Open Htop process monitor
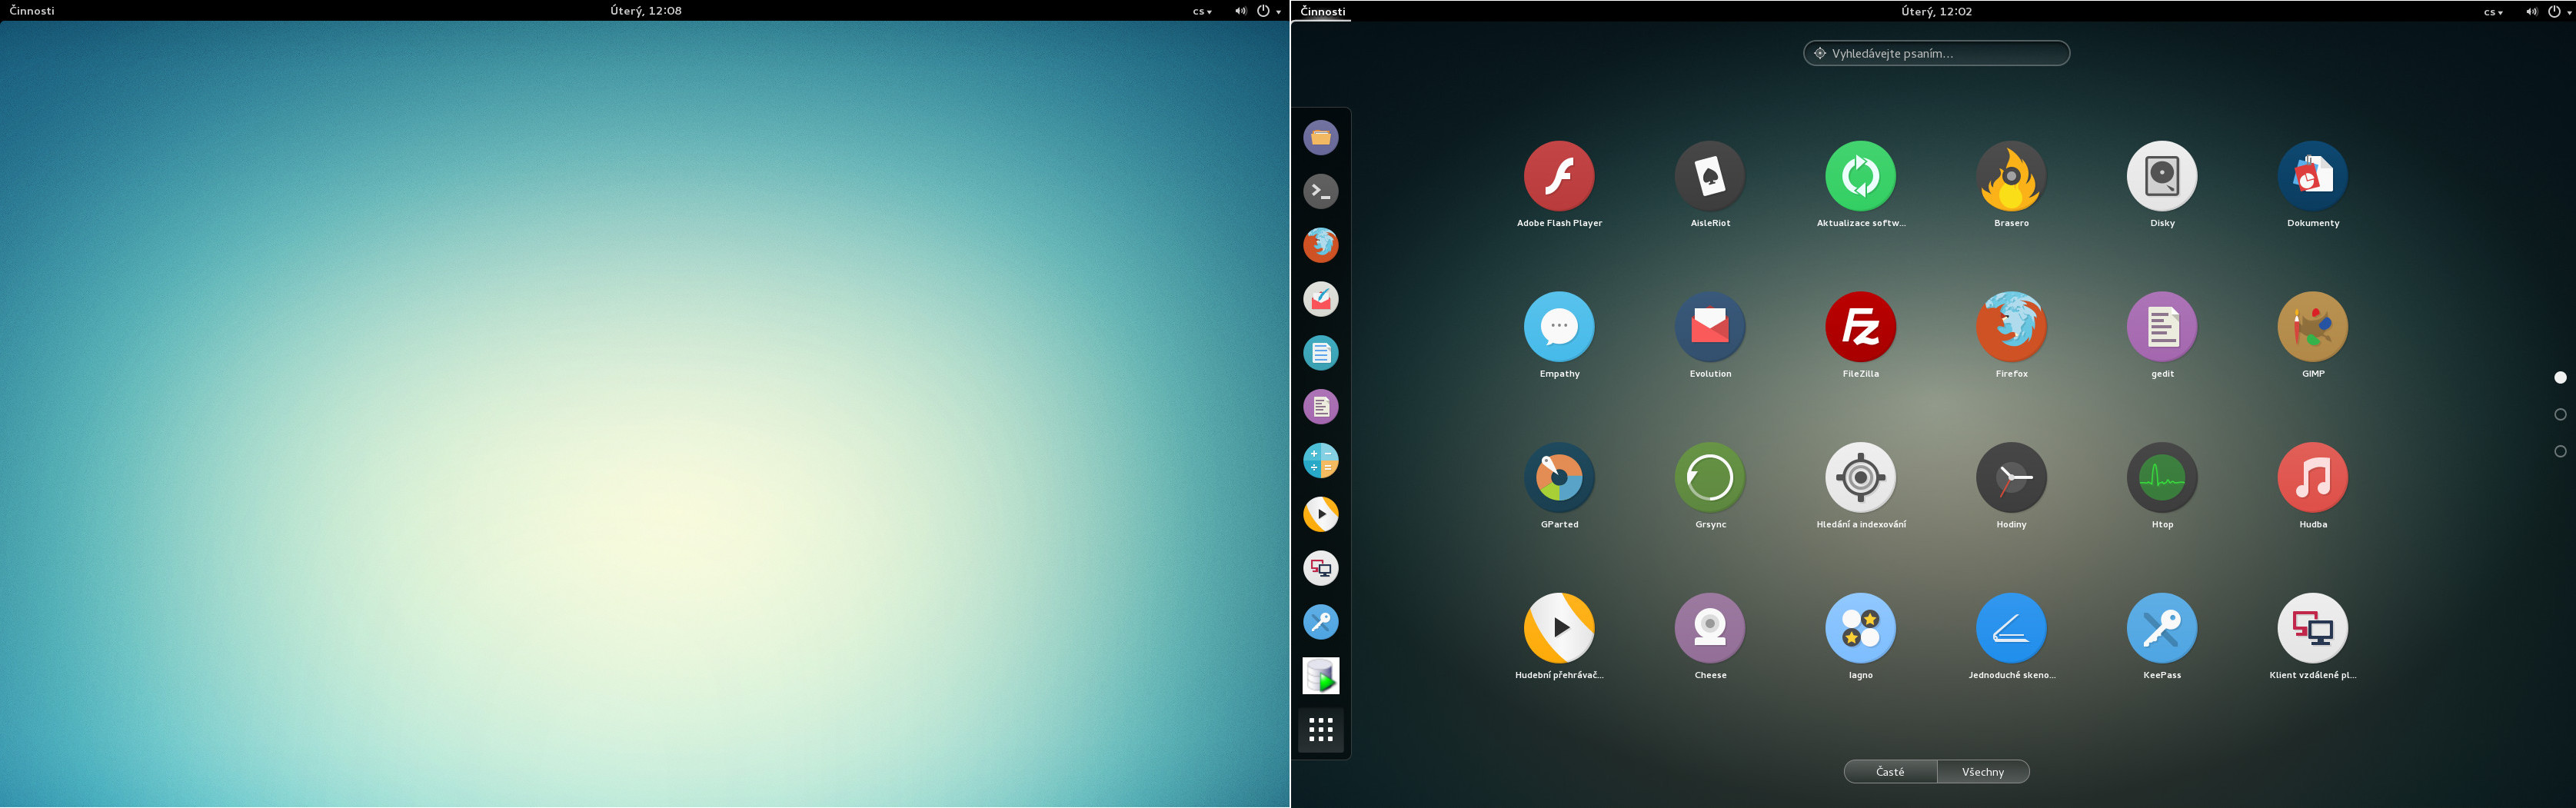Viewport: 2576px width, 808px height. coord(2162,478)
